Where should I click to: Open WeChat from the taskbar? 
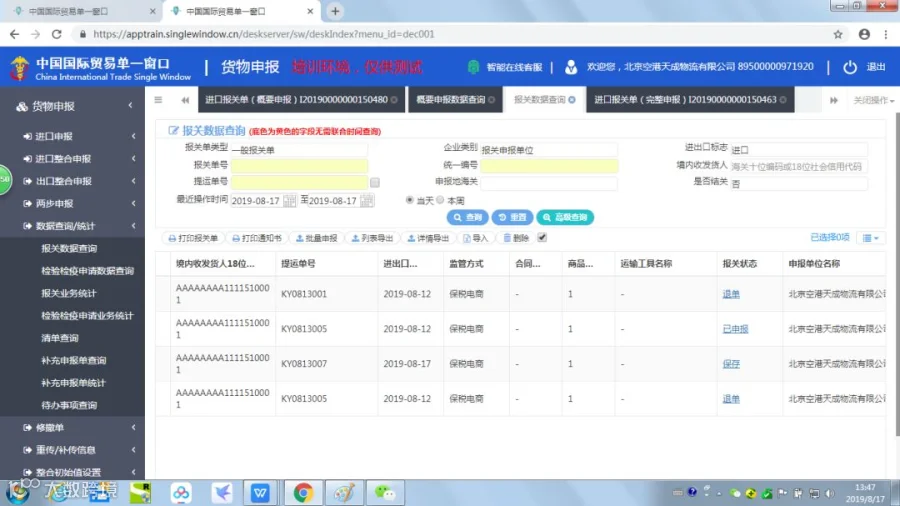(x=385, y=493)
